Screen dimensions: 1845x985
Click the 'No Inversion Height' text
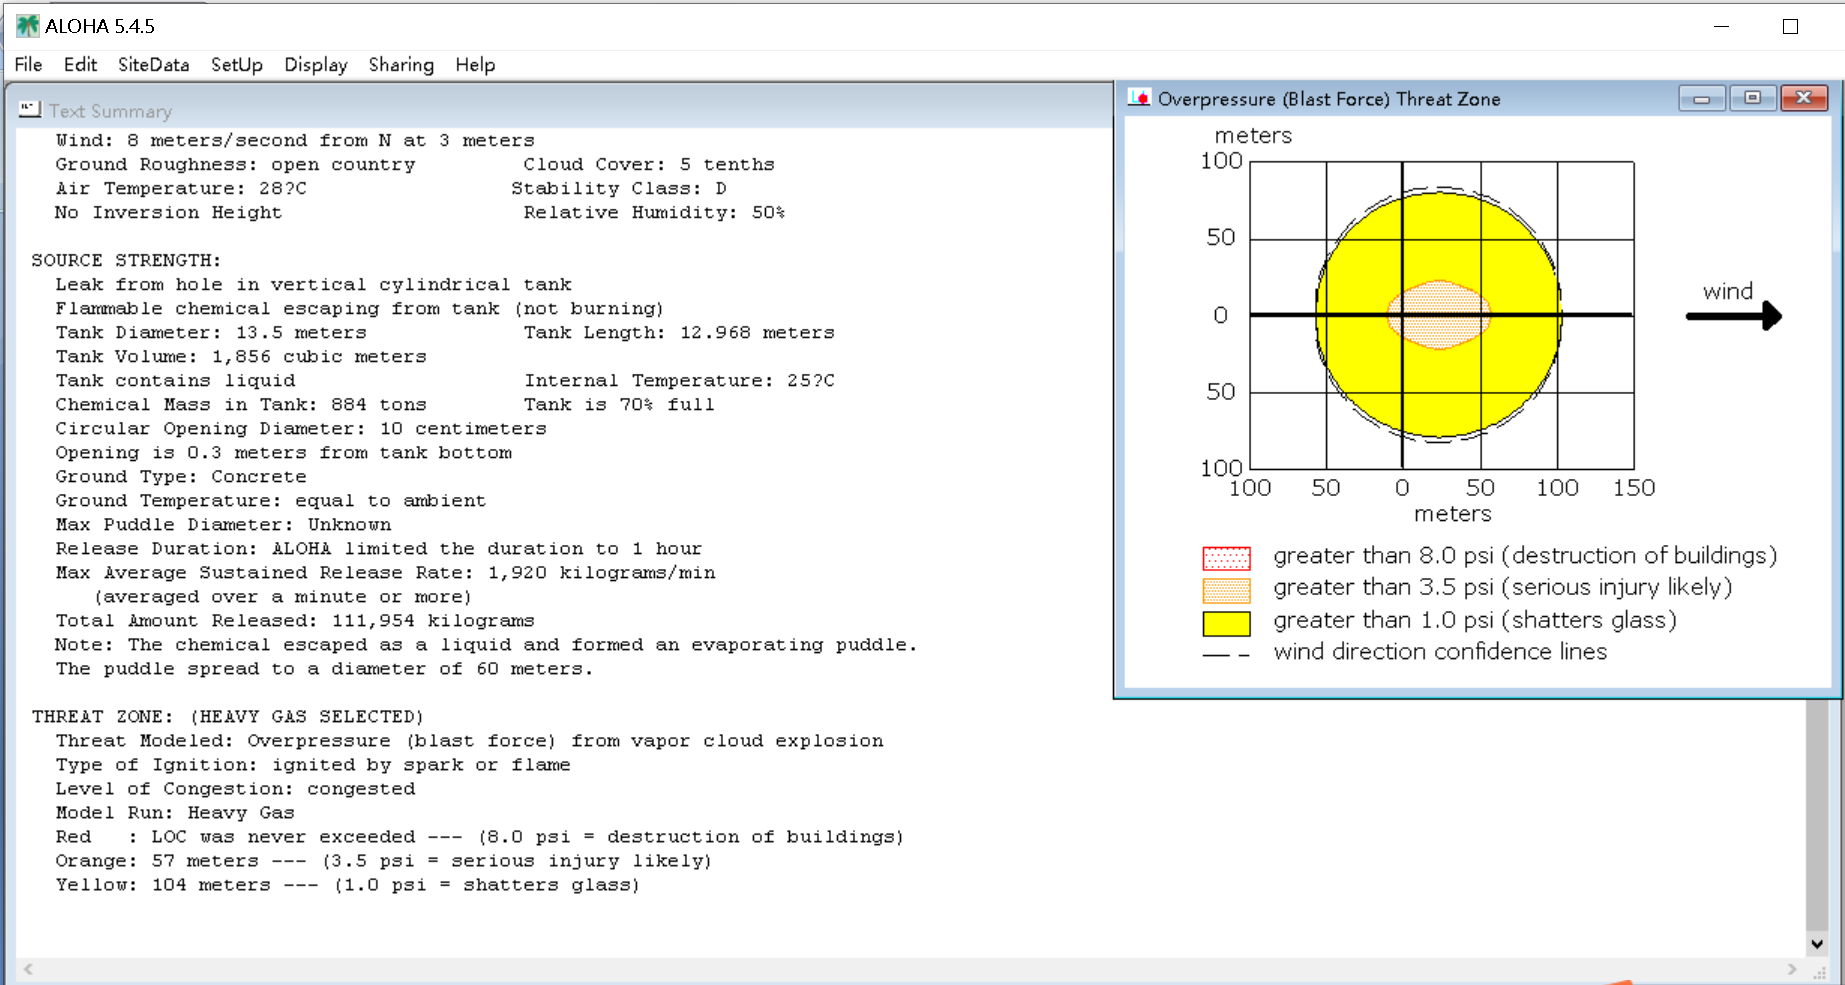[x=168, y=212]
